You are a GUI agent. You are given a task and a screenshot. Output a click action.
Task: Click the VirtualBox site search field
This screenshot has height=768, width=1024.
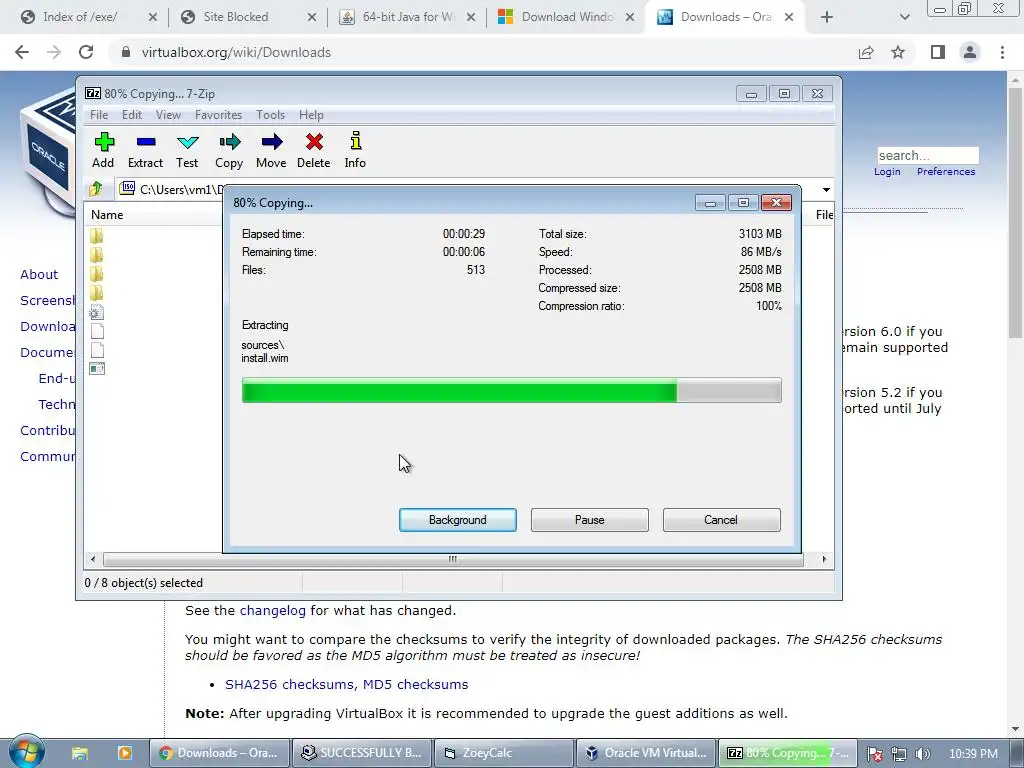tap(927, 155)
